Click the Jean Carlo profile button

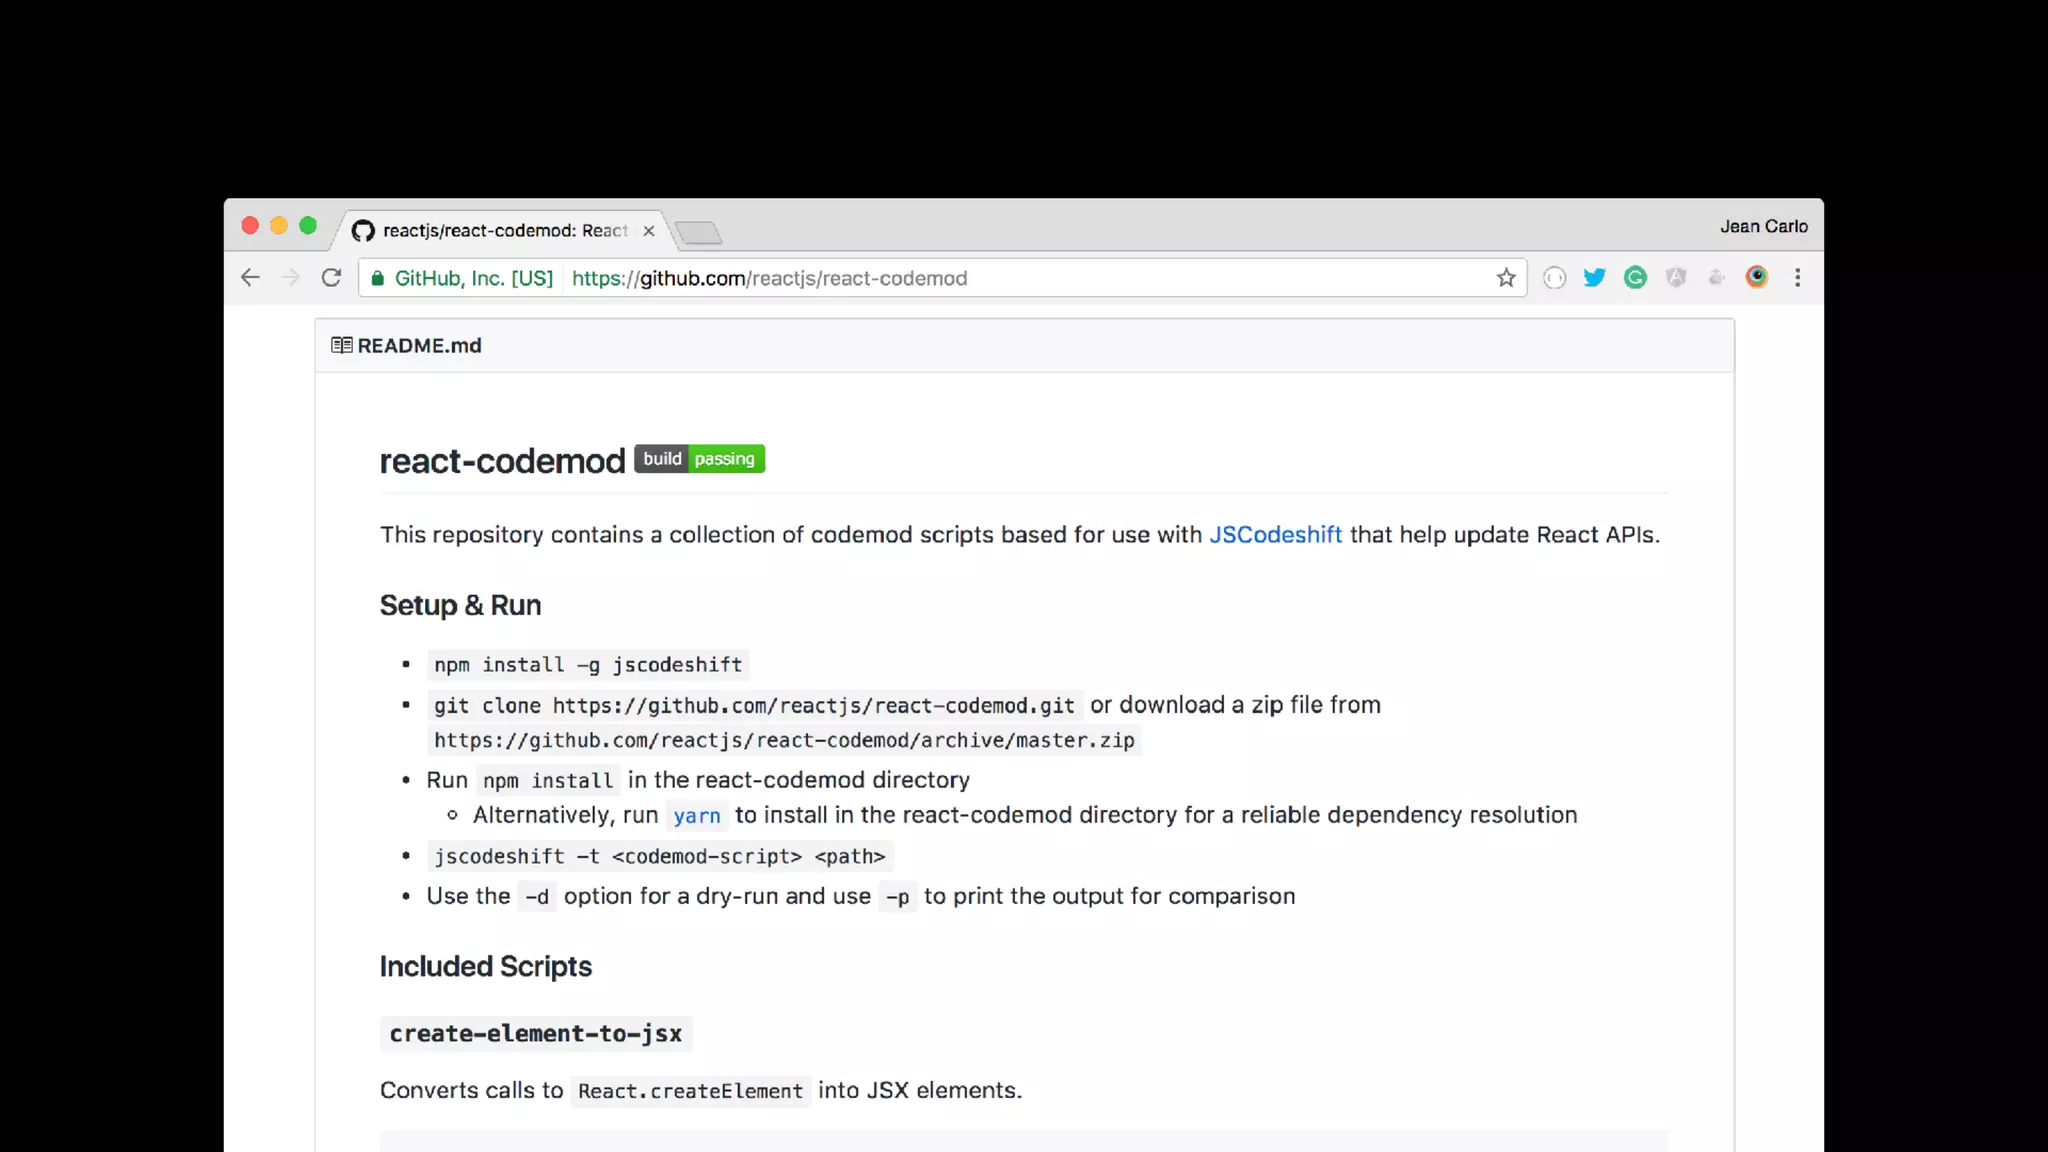[x=1764, y=227]
